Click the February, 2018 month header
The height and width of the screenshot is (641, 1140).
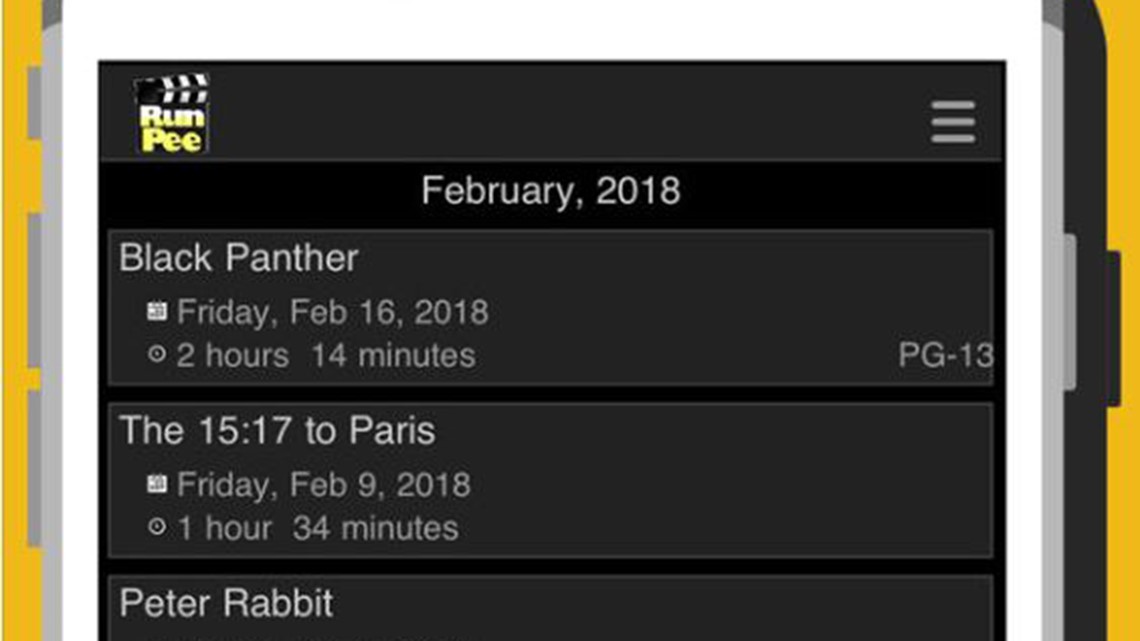551,191
